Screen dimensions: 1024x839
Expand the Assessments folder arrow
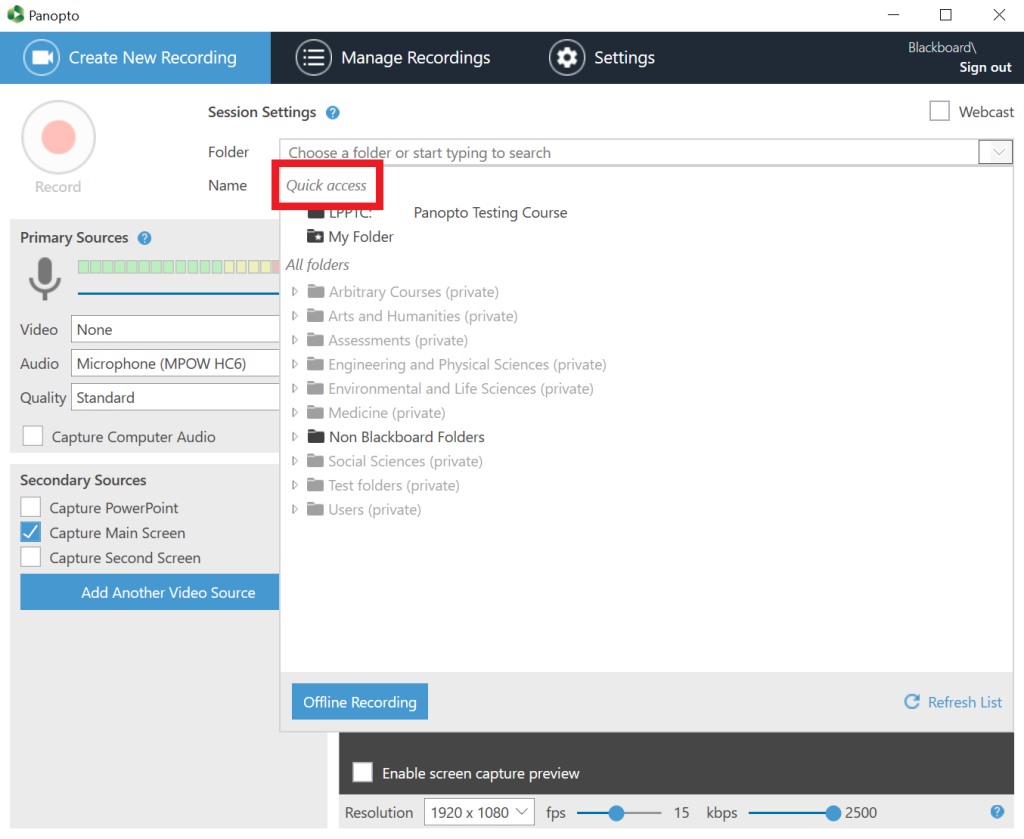[x=295, y=340]
